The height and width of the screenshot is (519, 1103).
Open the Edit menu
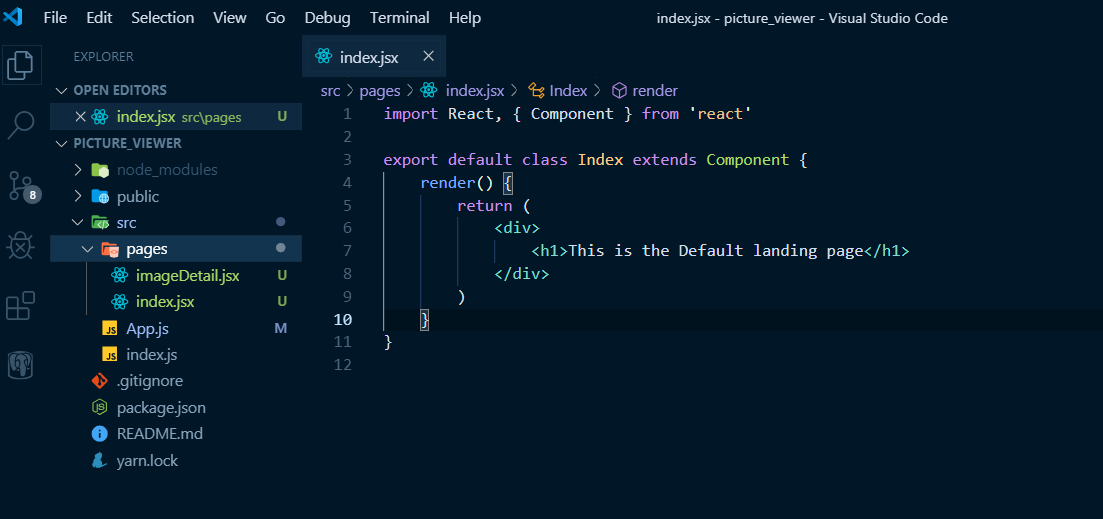(99, 18)
